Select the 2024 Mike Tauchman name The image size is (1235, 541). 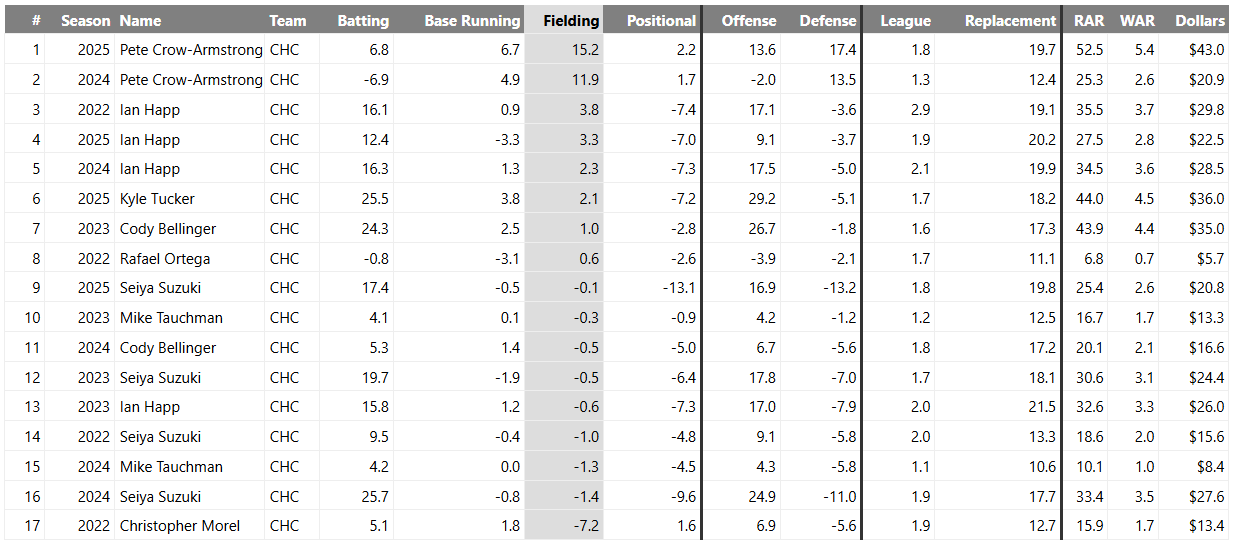[x=171, y=467]
